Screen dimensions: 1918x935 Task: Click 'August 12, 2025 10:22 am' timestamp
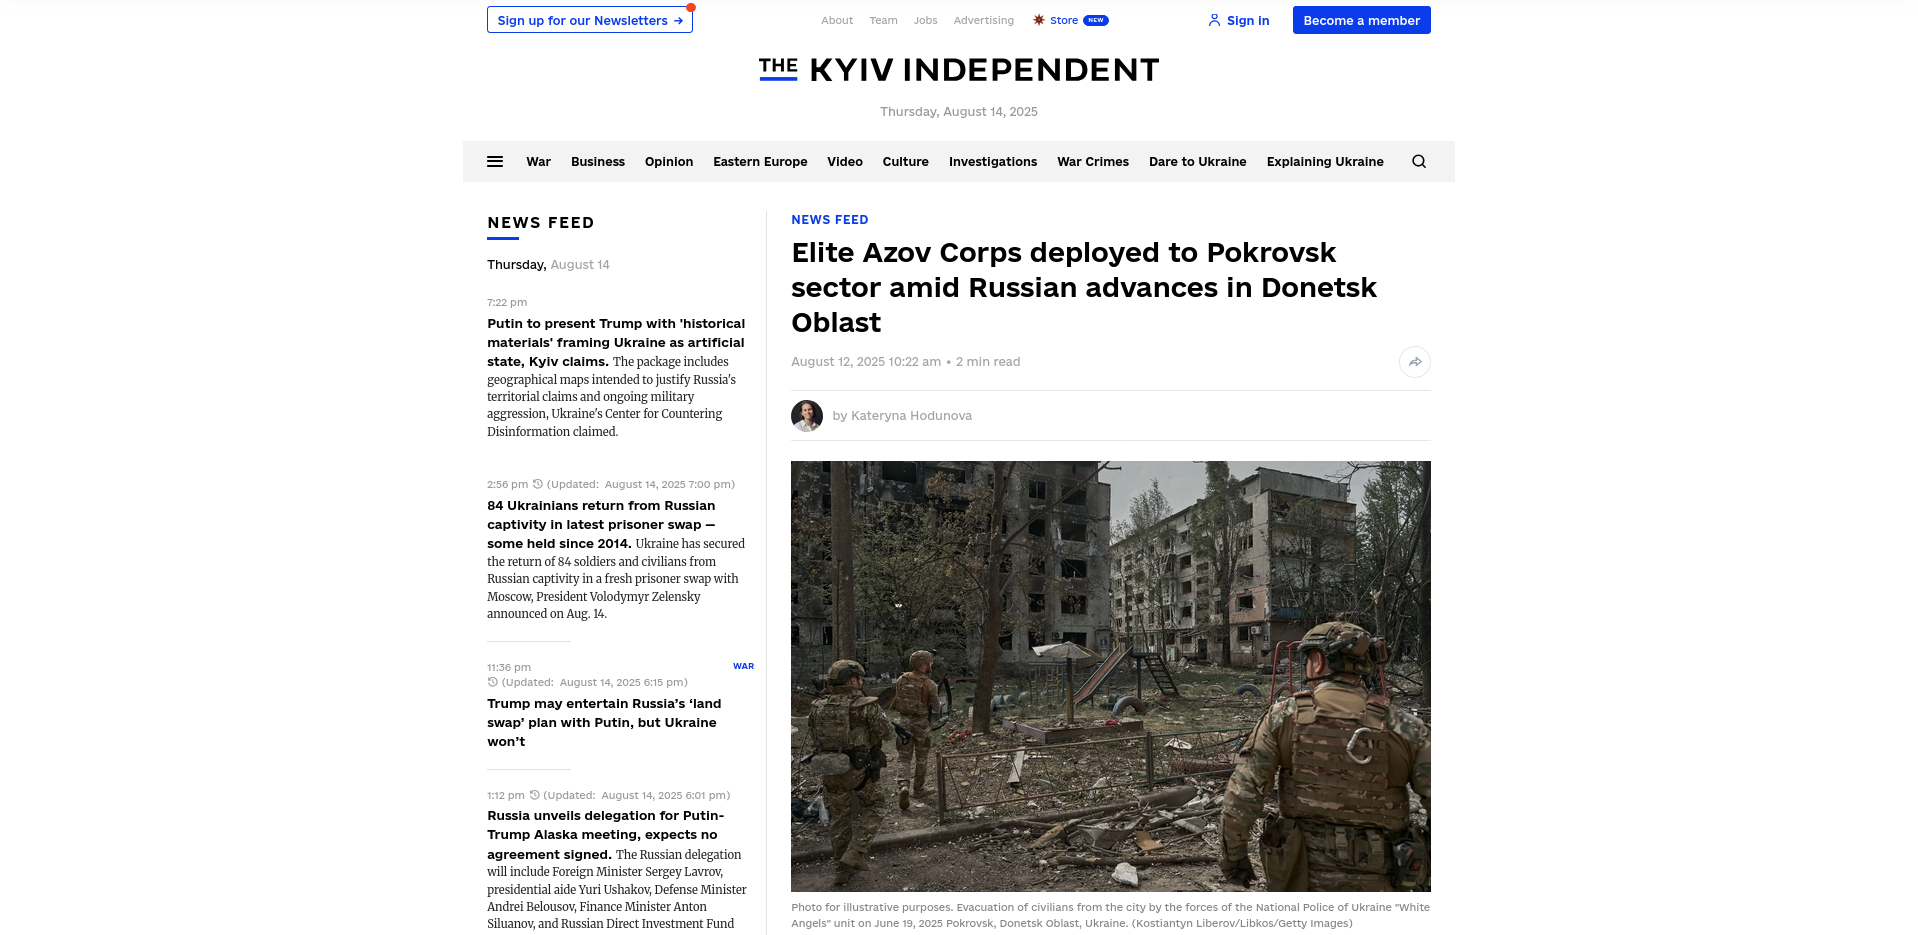tap(866, 362)
